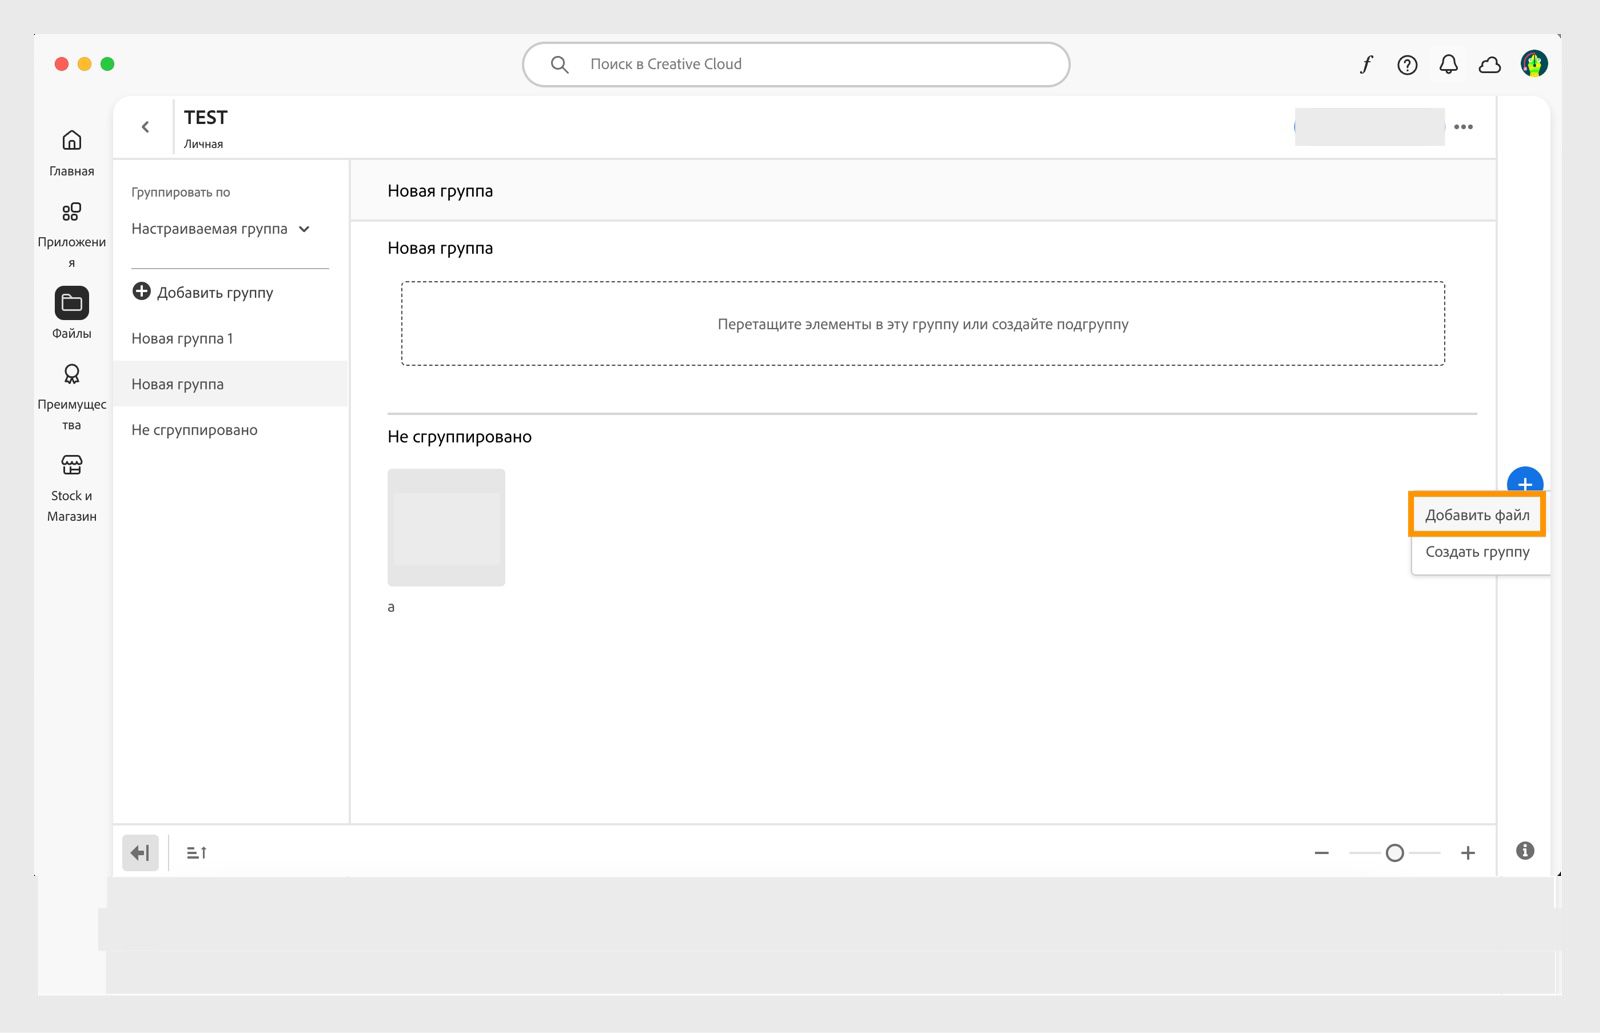Open the help question mark icon
Viewport: 1600px width, 1033px height.
click(1407, 65)
